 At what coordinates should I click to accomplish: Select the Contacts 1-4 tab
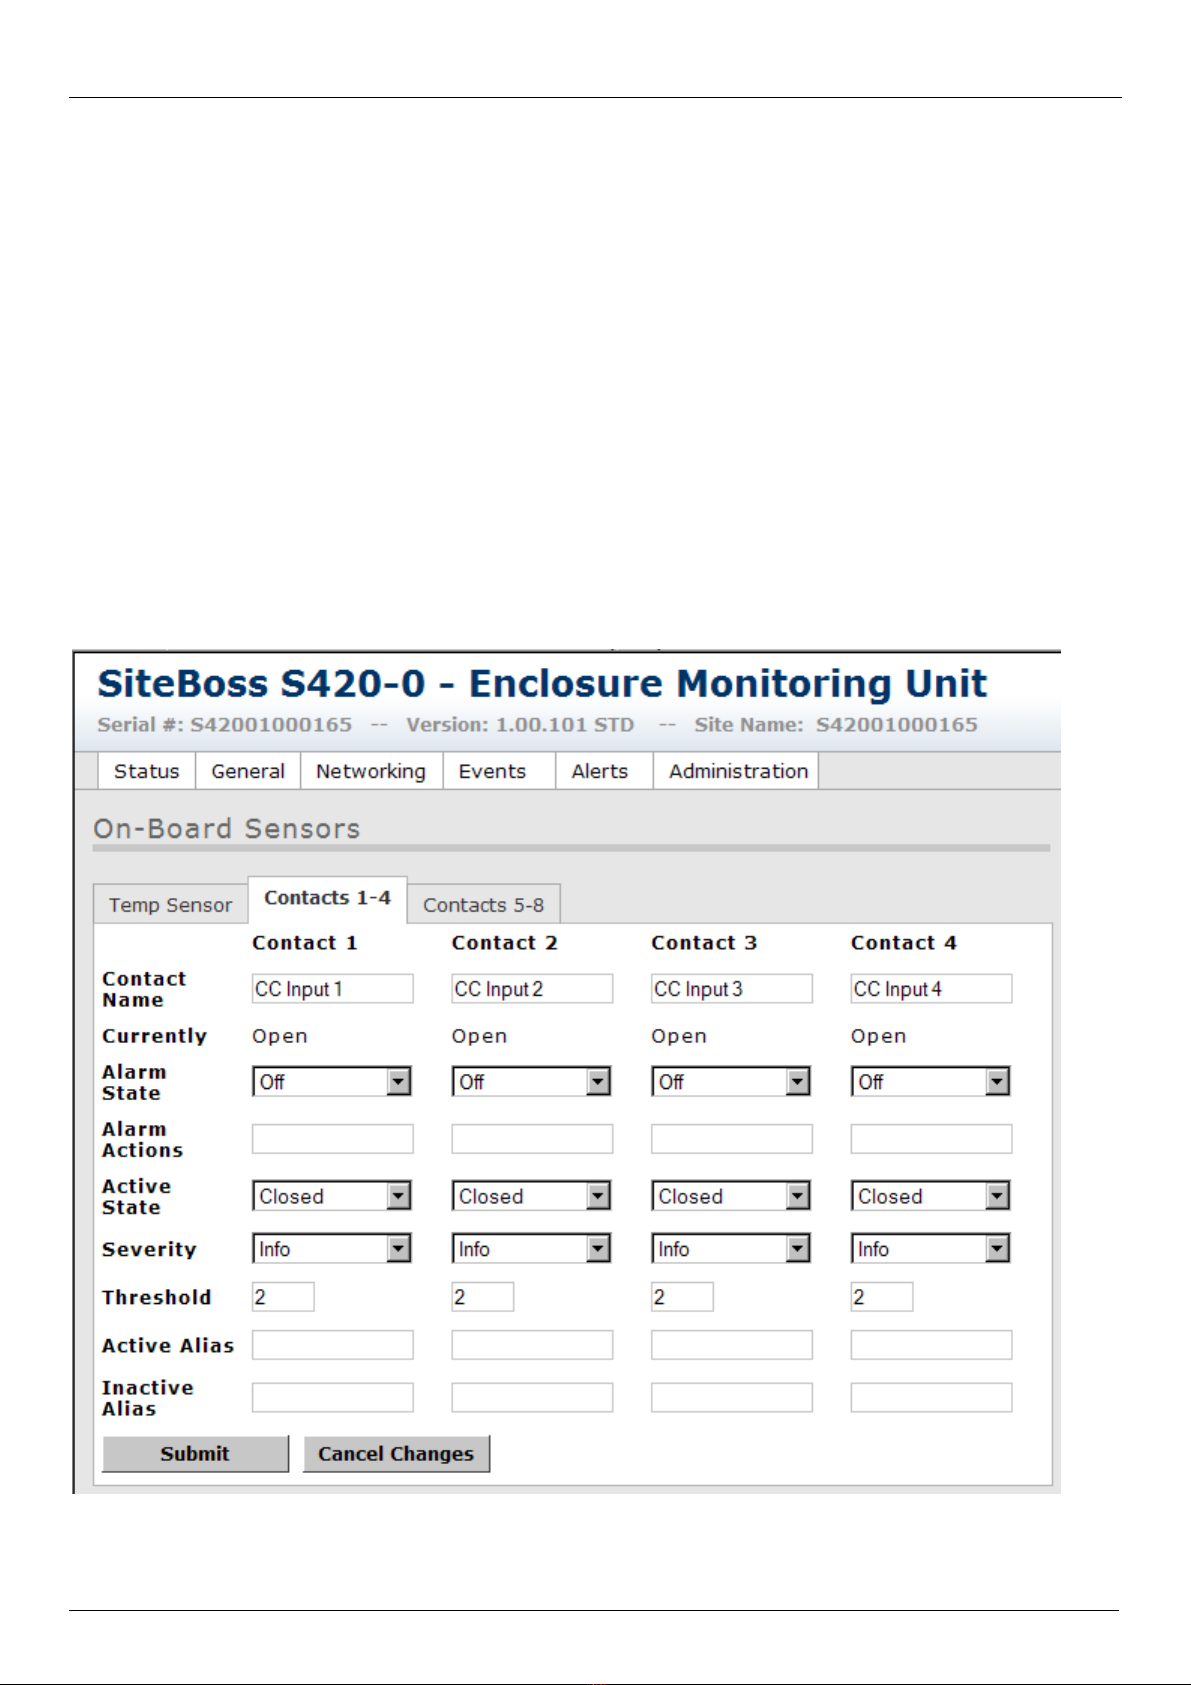pyautogui.click(x=327, y=898)
